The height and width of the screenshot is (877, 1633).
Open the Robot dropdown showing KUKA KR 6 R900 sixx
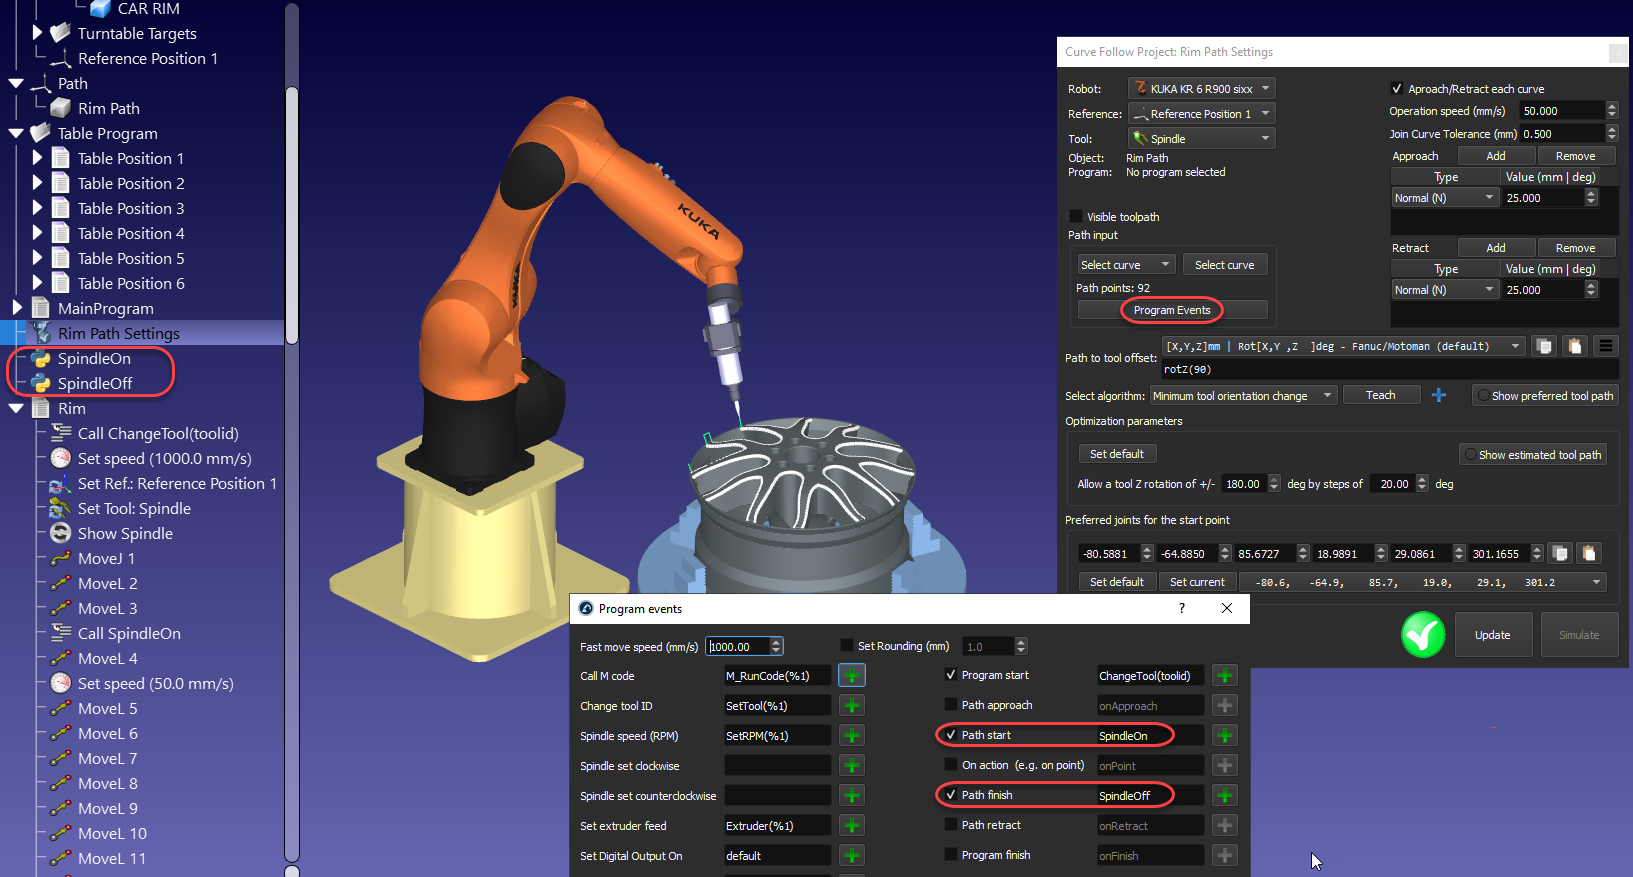(x=1202, y=88)
